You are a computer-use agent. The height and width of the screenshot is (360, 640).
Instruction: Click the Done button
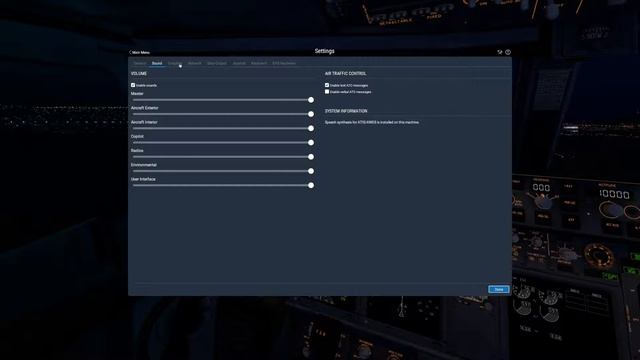coord(499,289)
